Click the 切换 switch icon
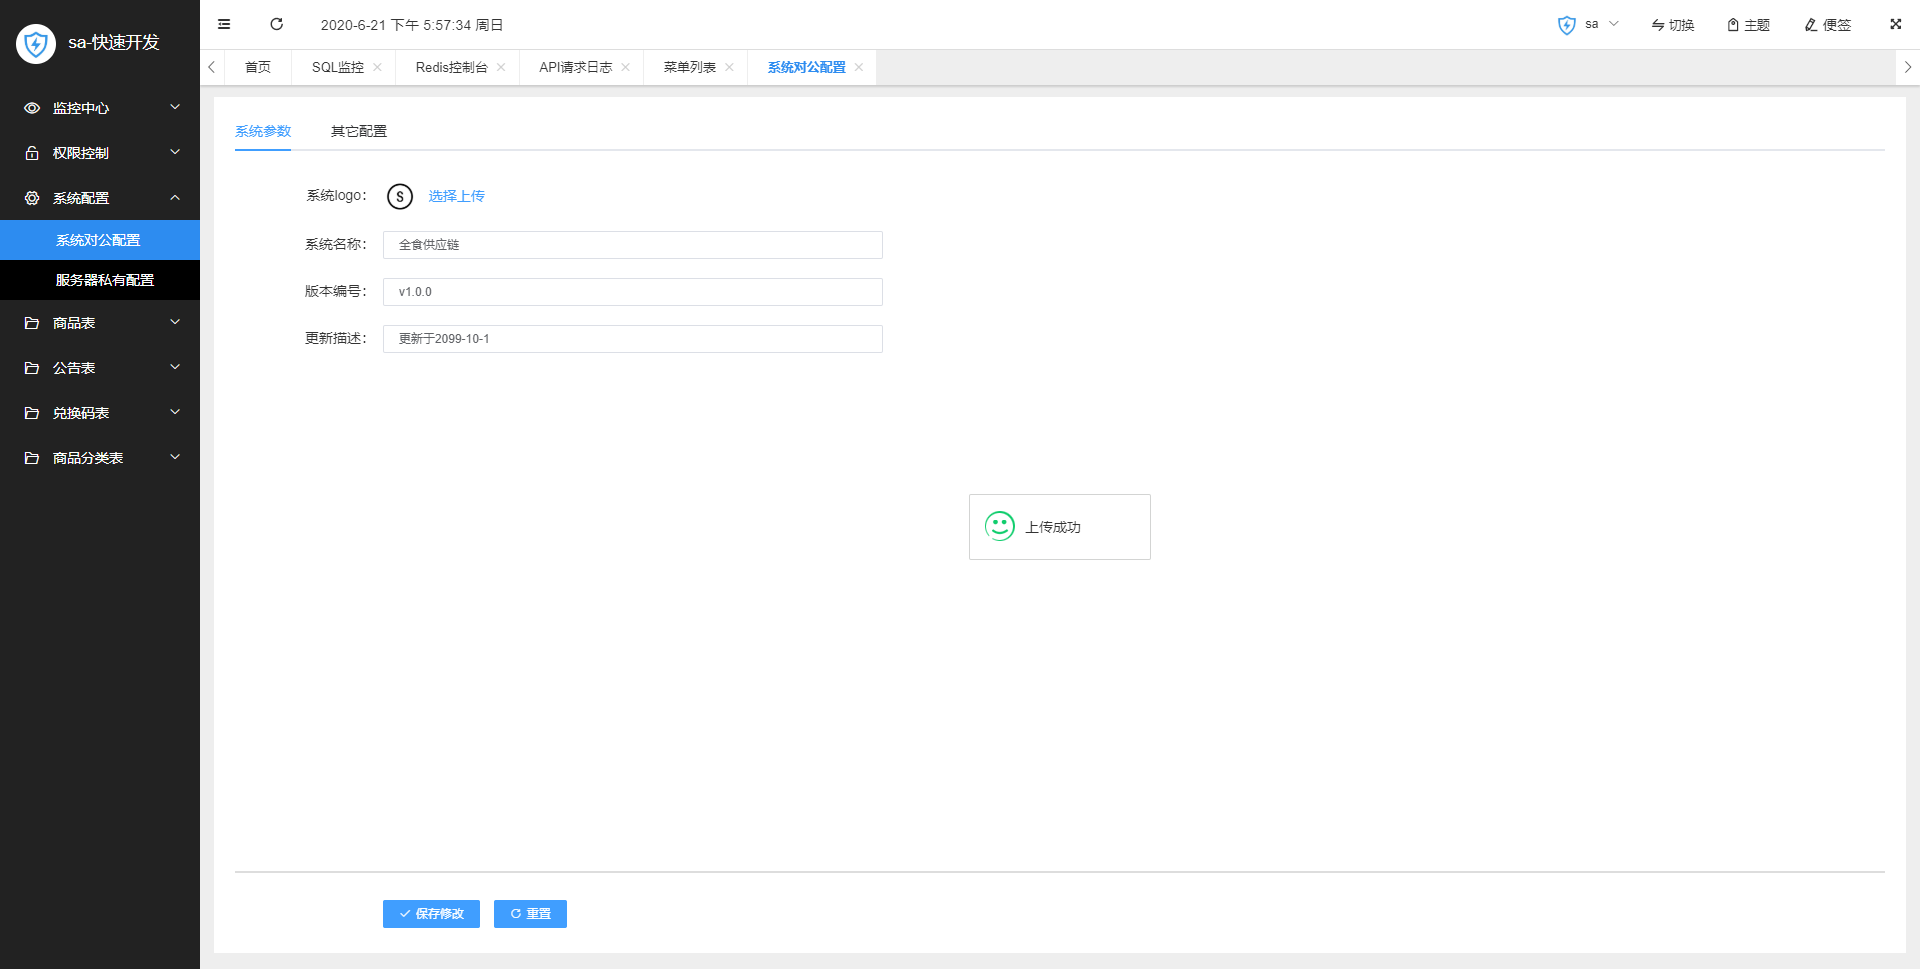 click(x=1672, y=25)
